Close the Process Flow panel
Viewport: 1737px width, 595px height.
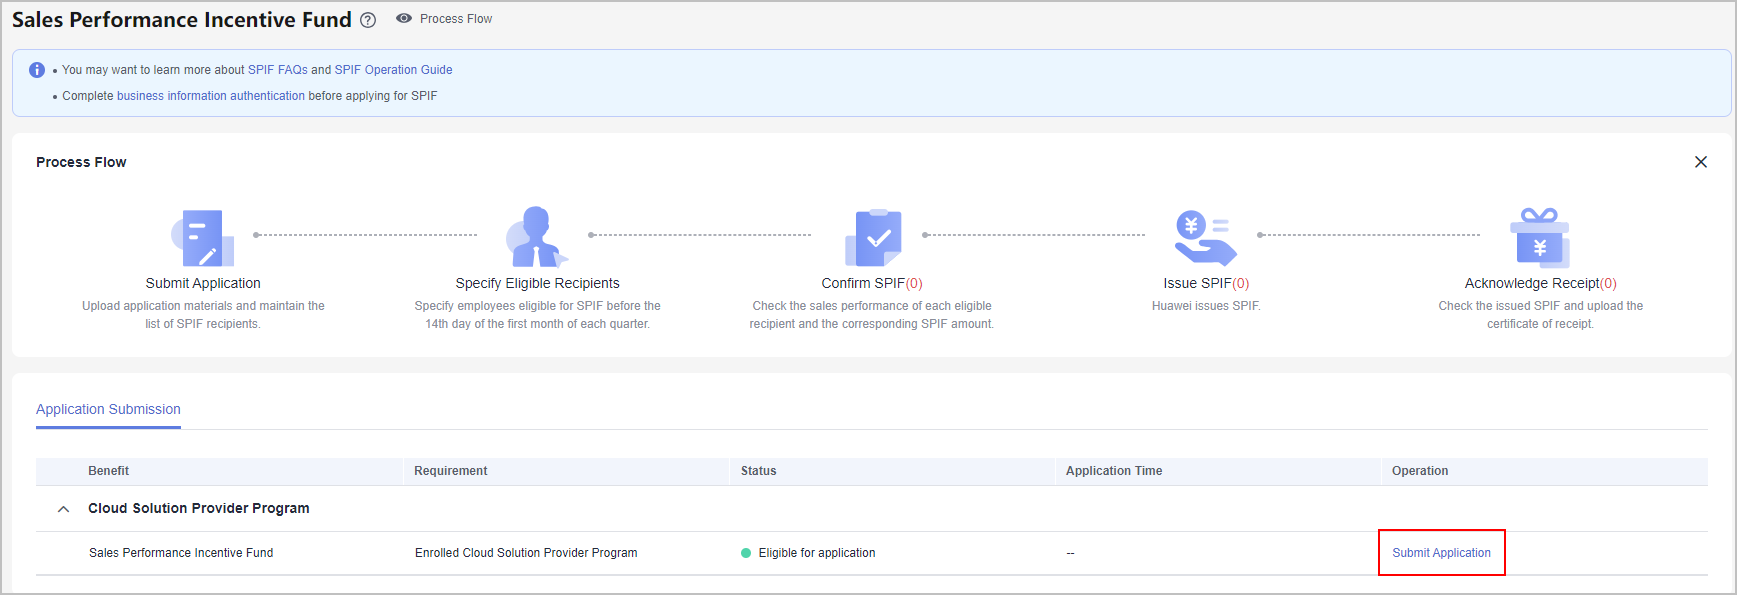(x=1701, y=162)
